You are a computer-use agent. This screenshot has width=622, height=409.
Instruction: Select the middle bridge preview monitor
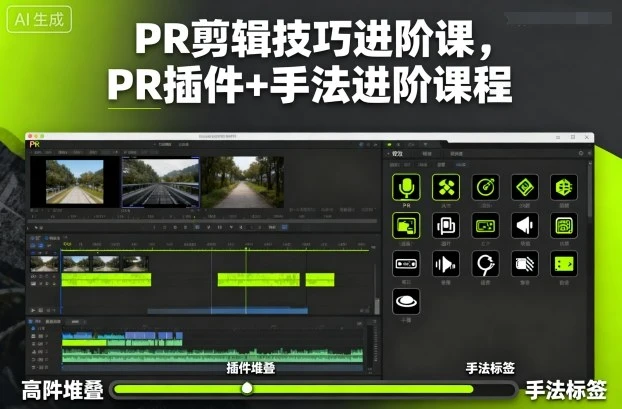pyautogui.click(x=160, y=182)
